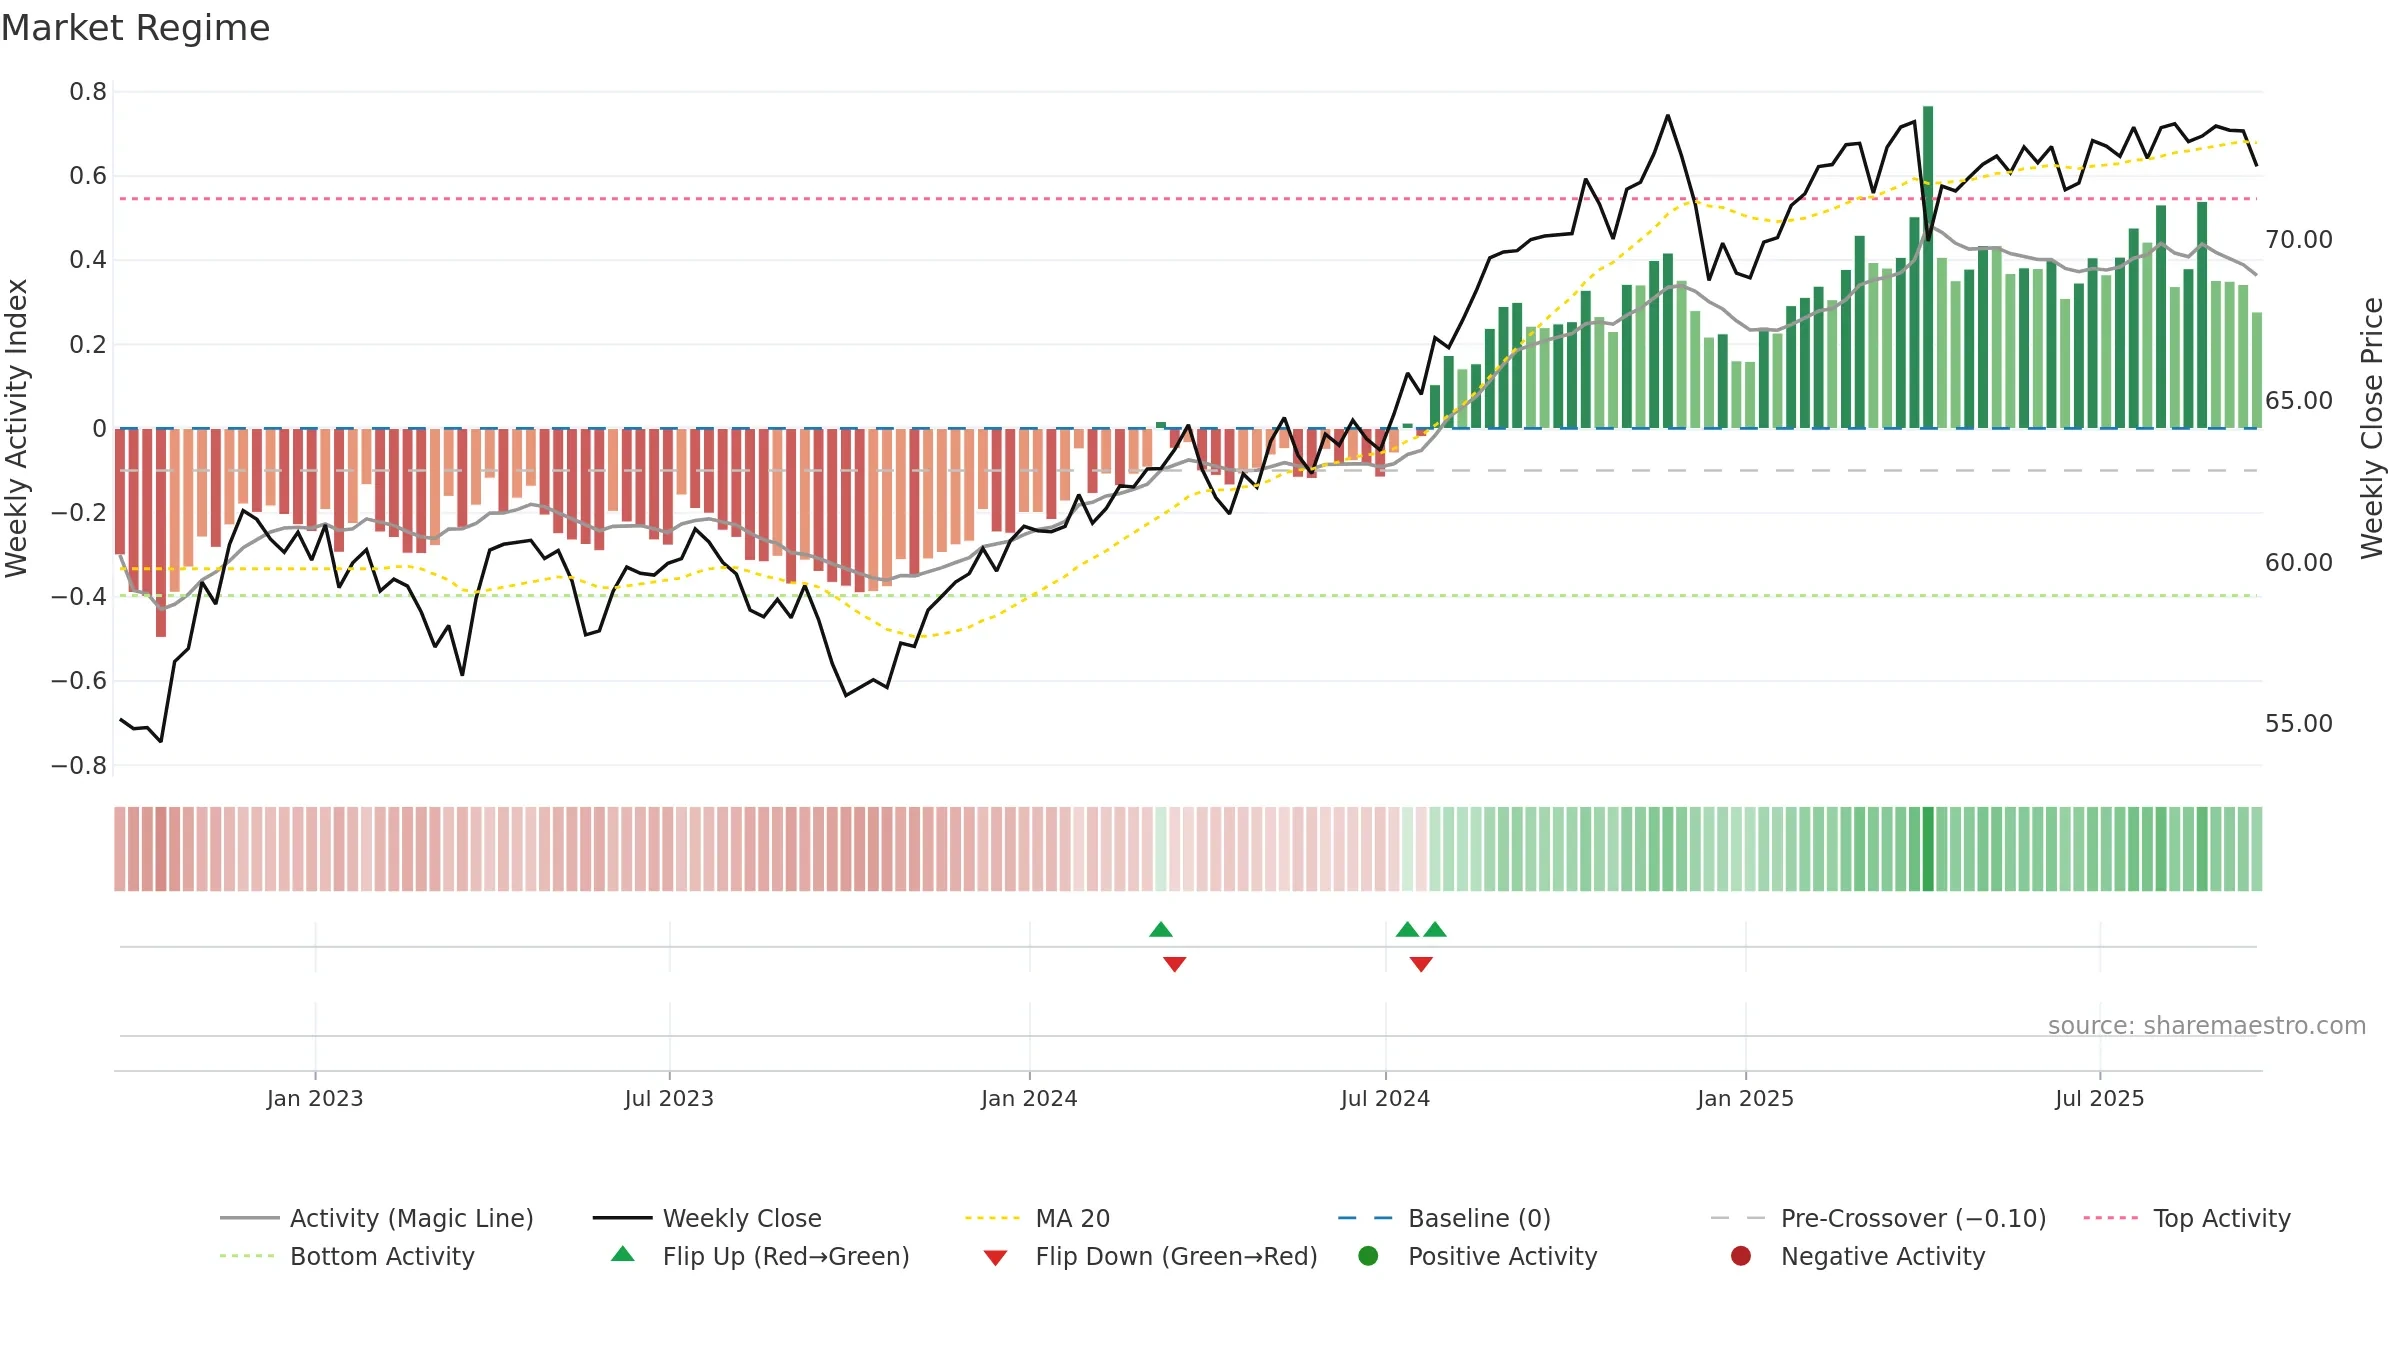2400x1350 pixels.
Task: Click the lone pale green cell in the red heatmap section
Action: 1161,848
